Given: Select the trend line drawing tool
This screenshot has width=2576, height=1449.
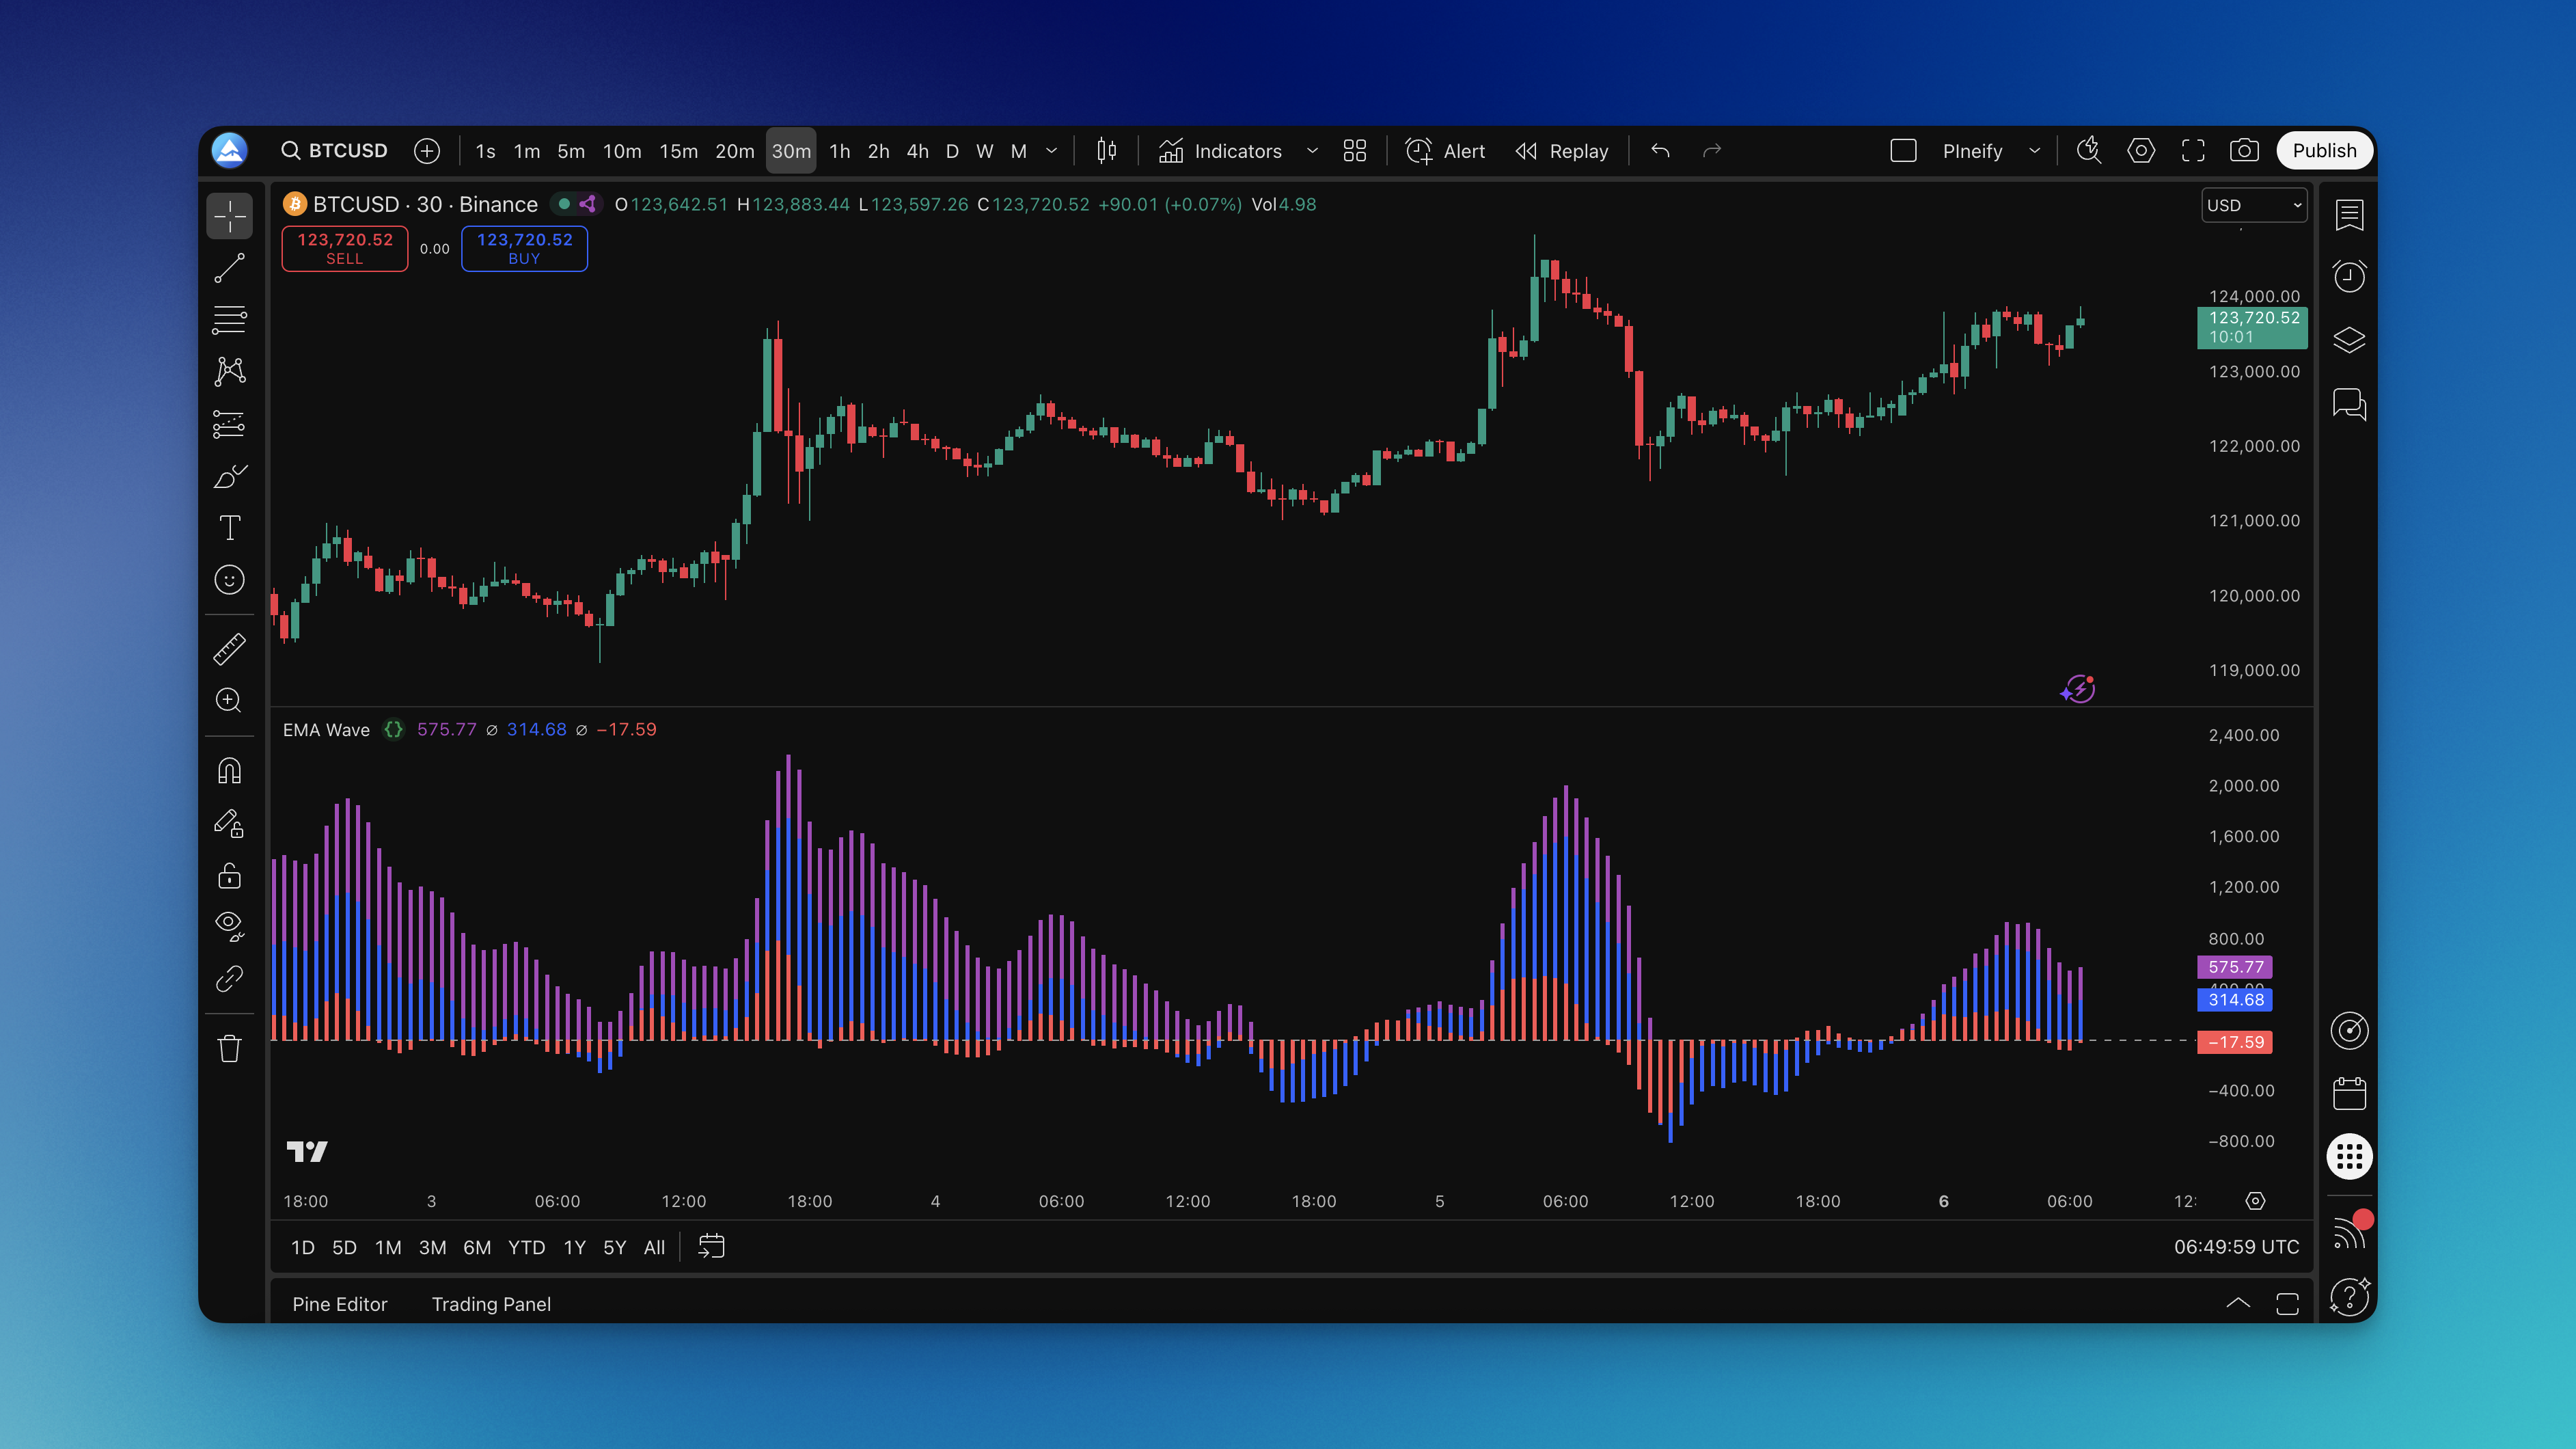Looking at the screenshot, I should click(229, 268).
